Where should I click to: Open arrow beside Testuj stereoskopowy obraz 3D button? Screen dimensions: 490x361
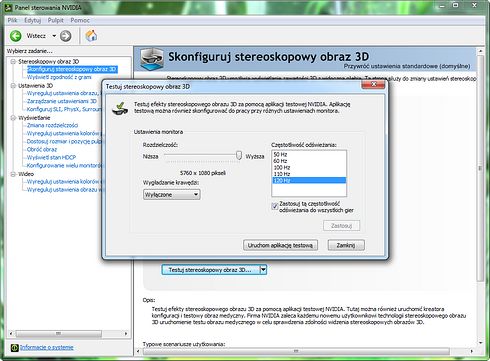tap(263, 270)
